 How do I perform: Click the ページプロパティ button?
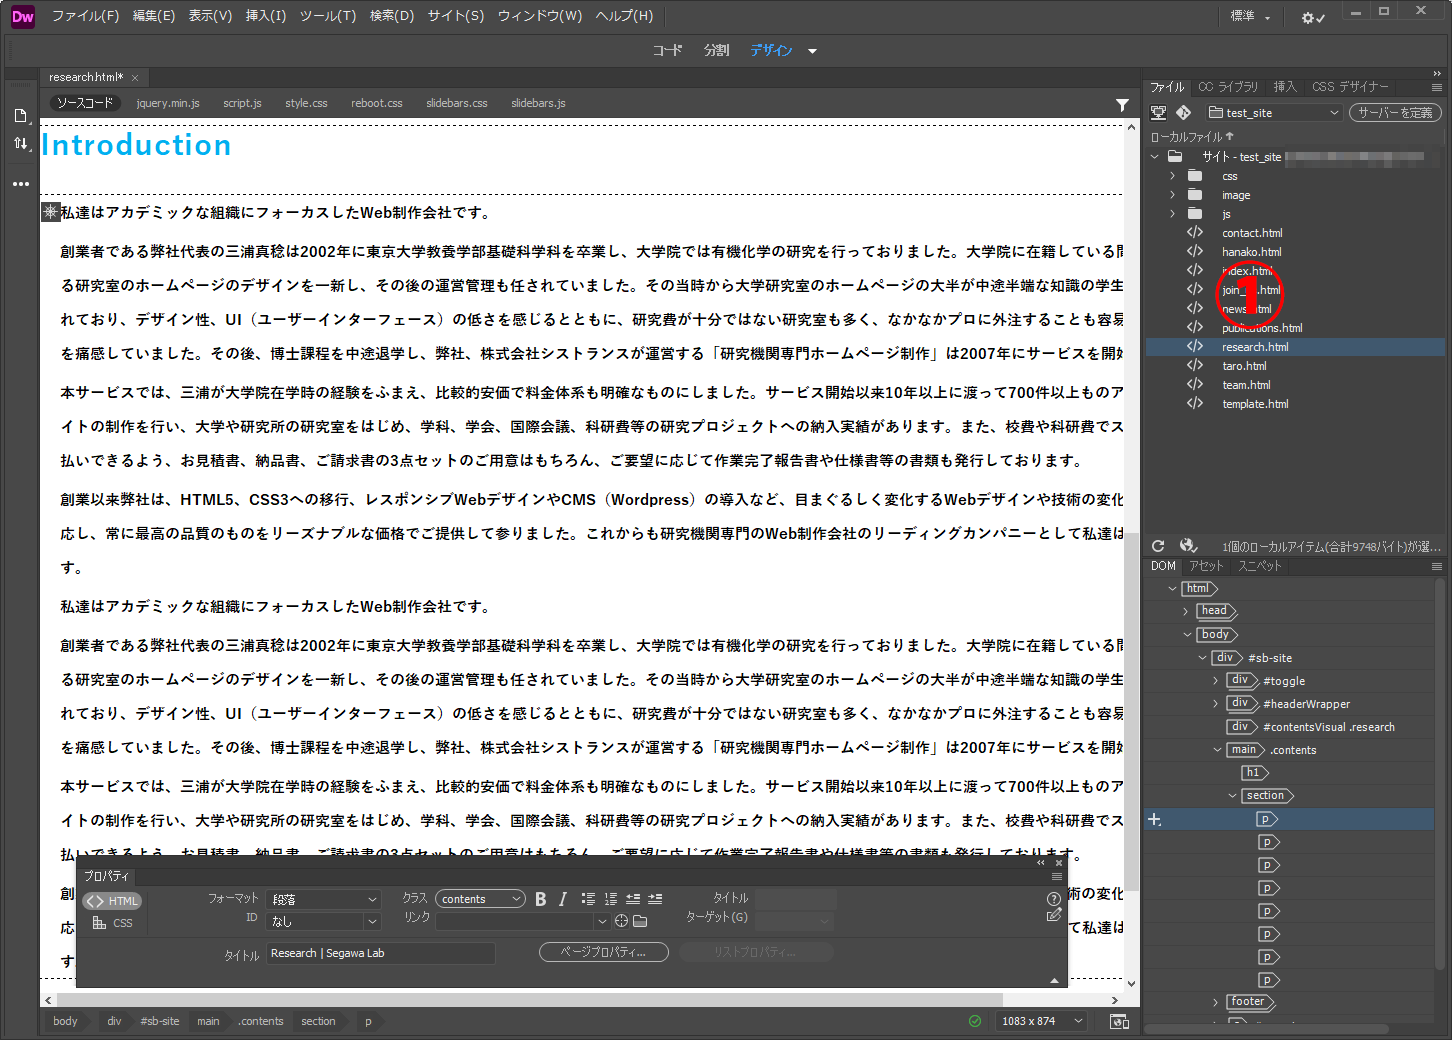[x=603, y=952]
